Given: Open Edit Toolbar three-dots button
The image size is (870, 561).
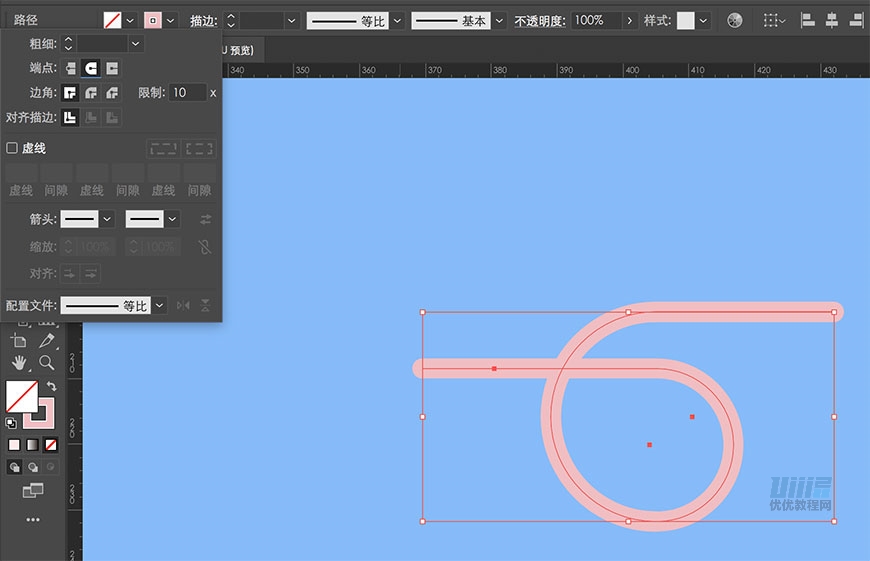Looking at the screenshot, I should coord(33,519).
